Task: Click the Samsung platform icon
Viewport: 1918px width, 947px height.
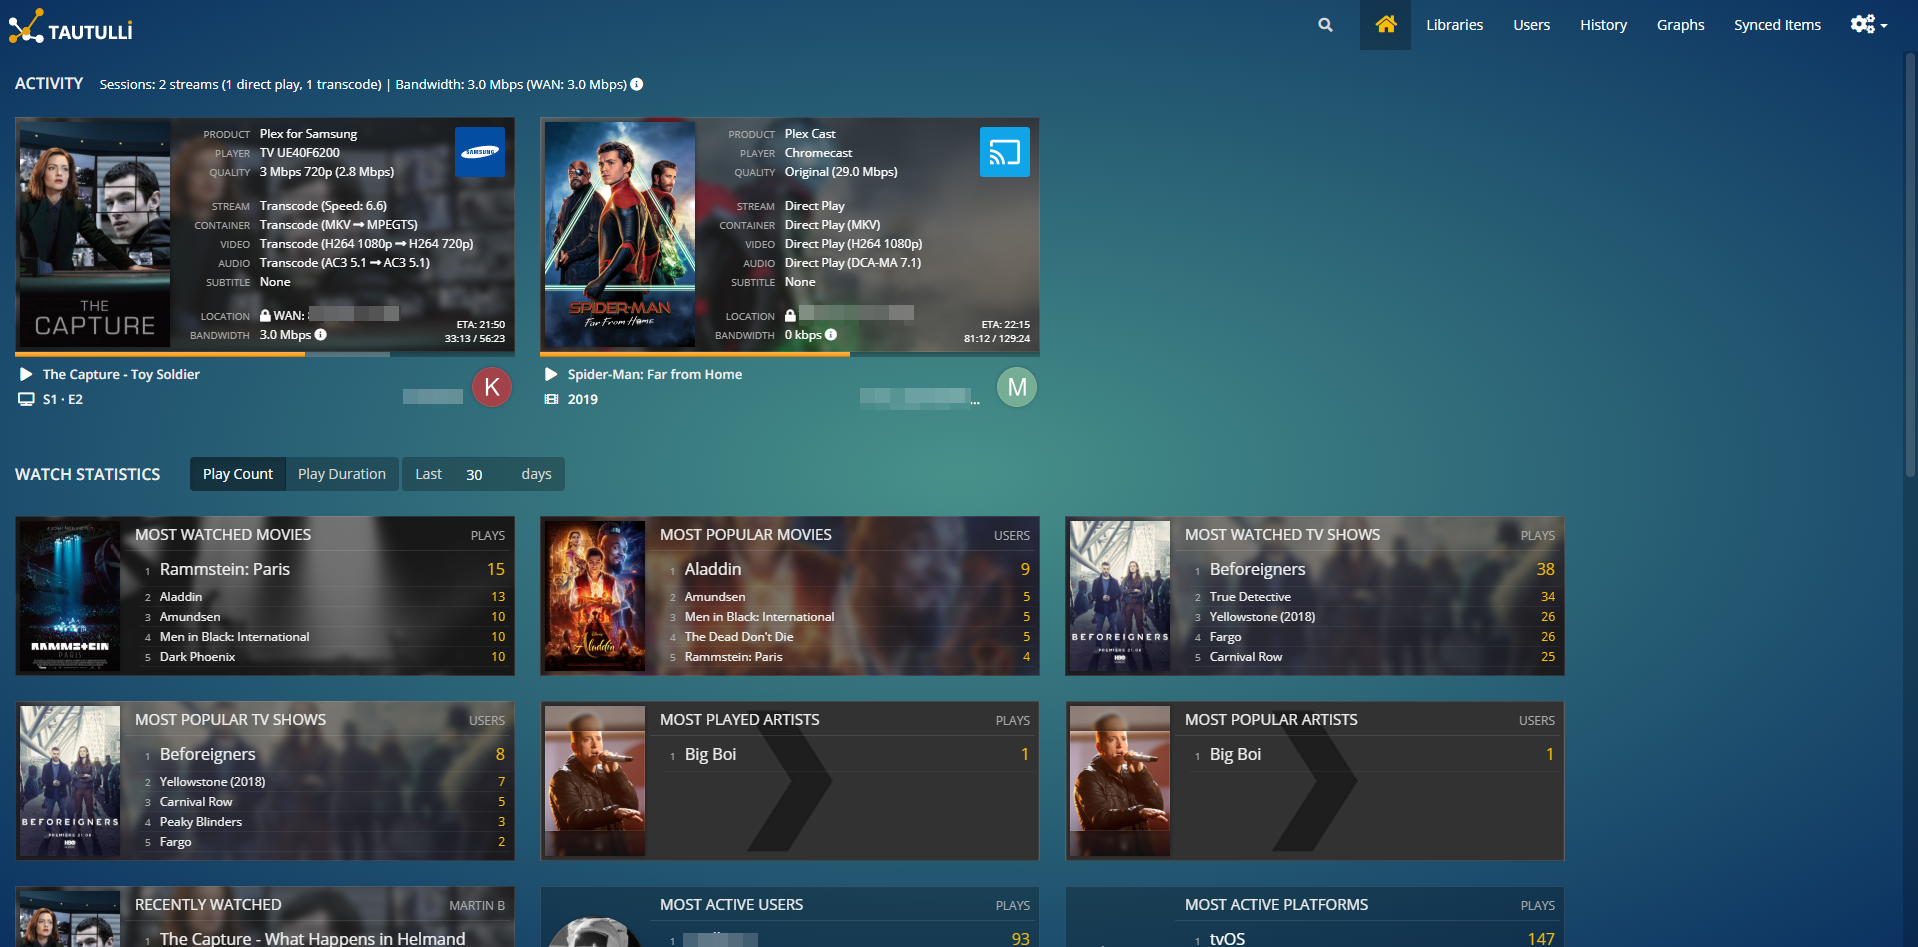Action: (x=480, y=153)
